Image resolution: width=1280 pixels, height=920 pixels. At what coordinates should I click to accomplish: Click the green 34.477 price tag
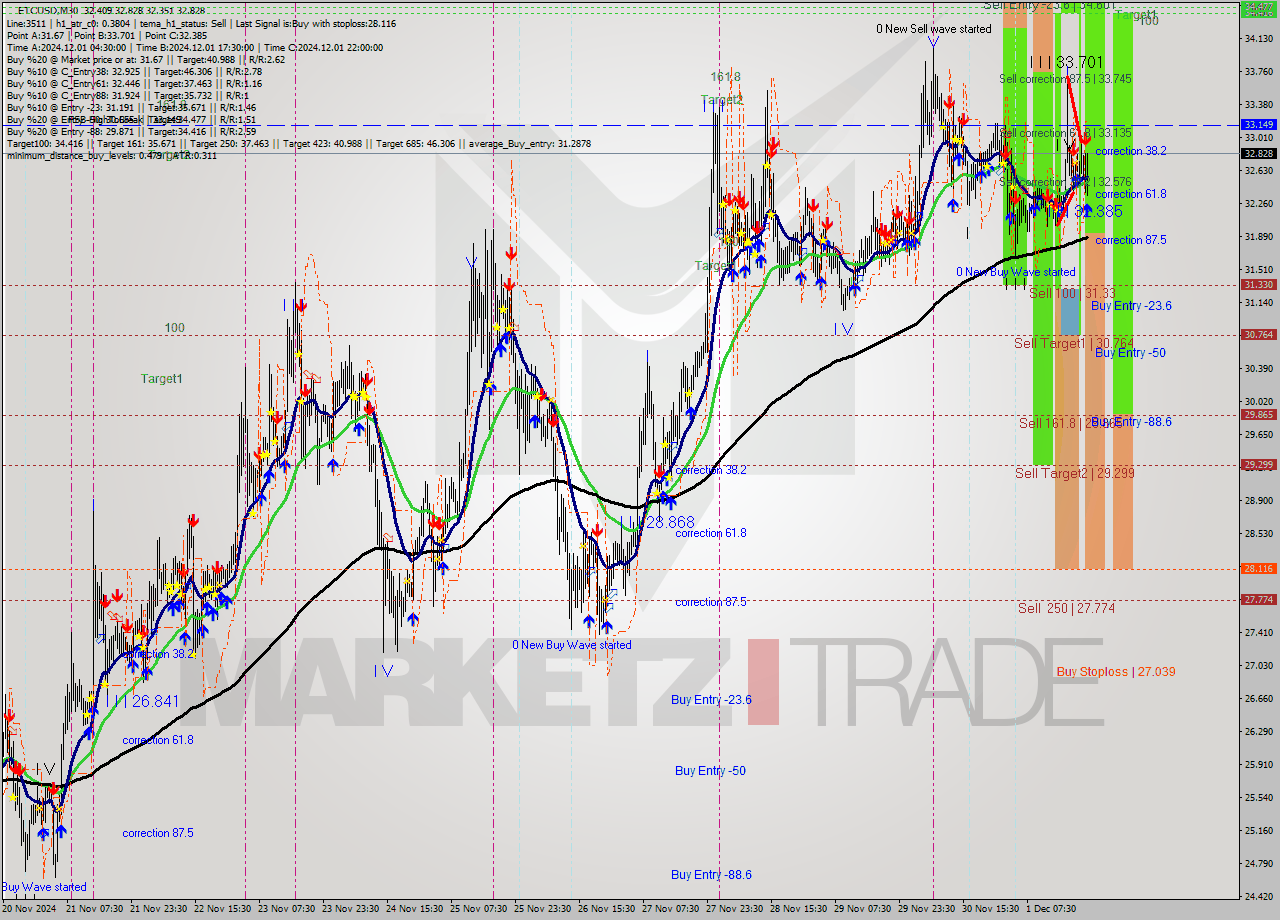click(x=1258, y=6)
